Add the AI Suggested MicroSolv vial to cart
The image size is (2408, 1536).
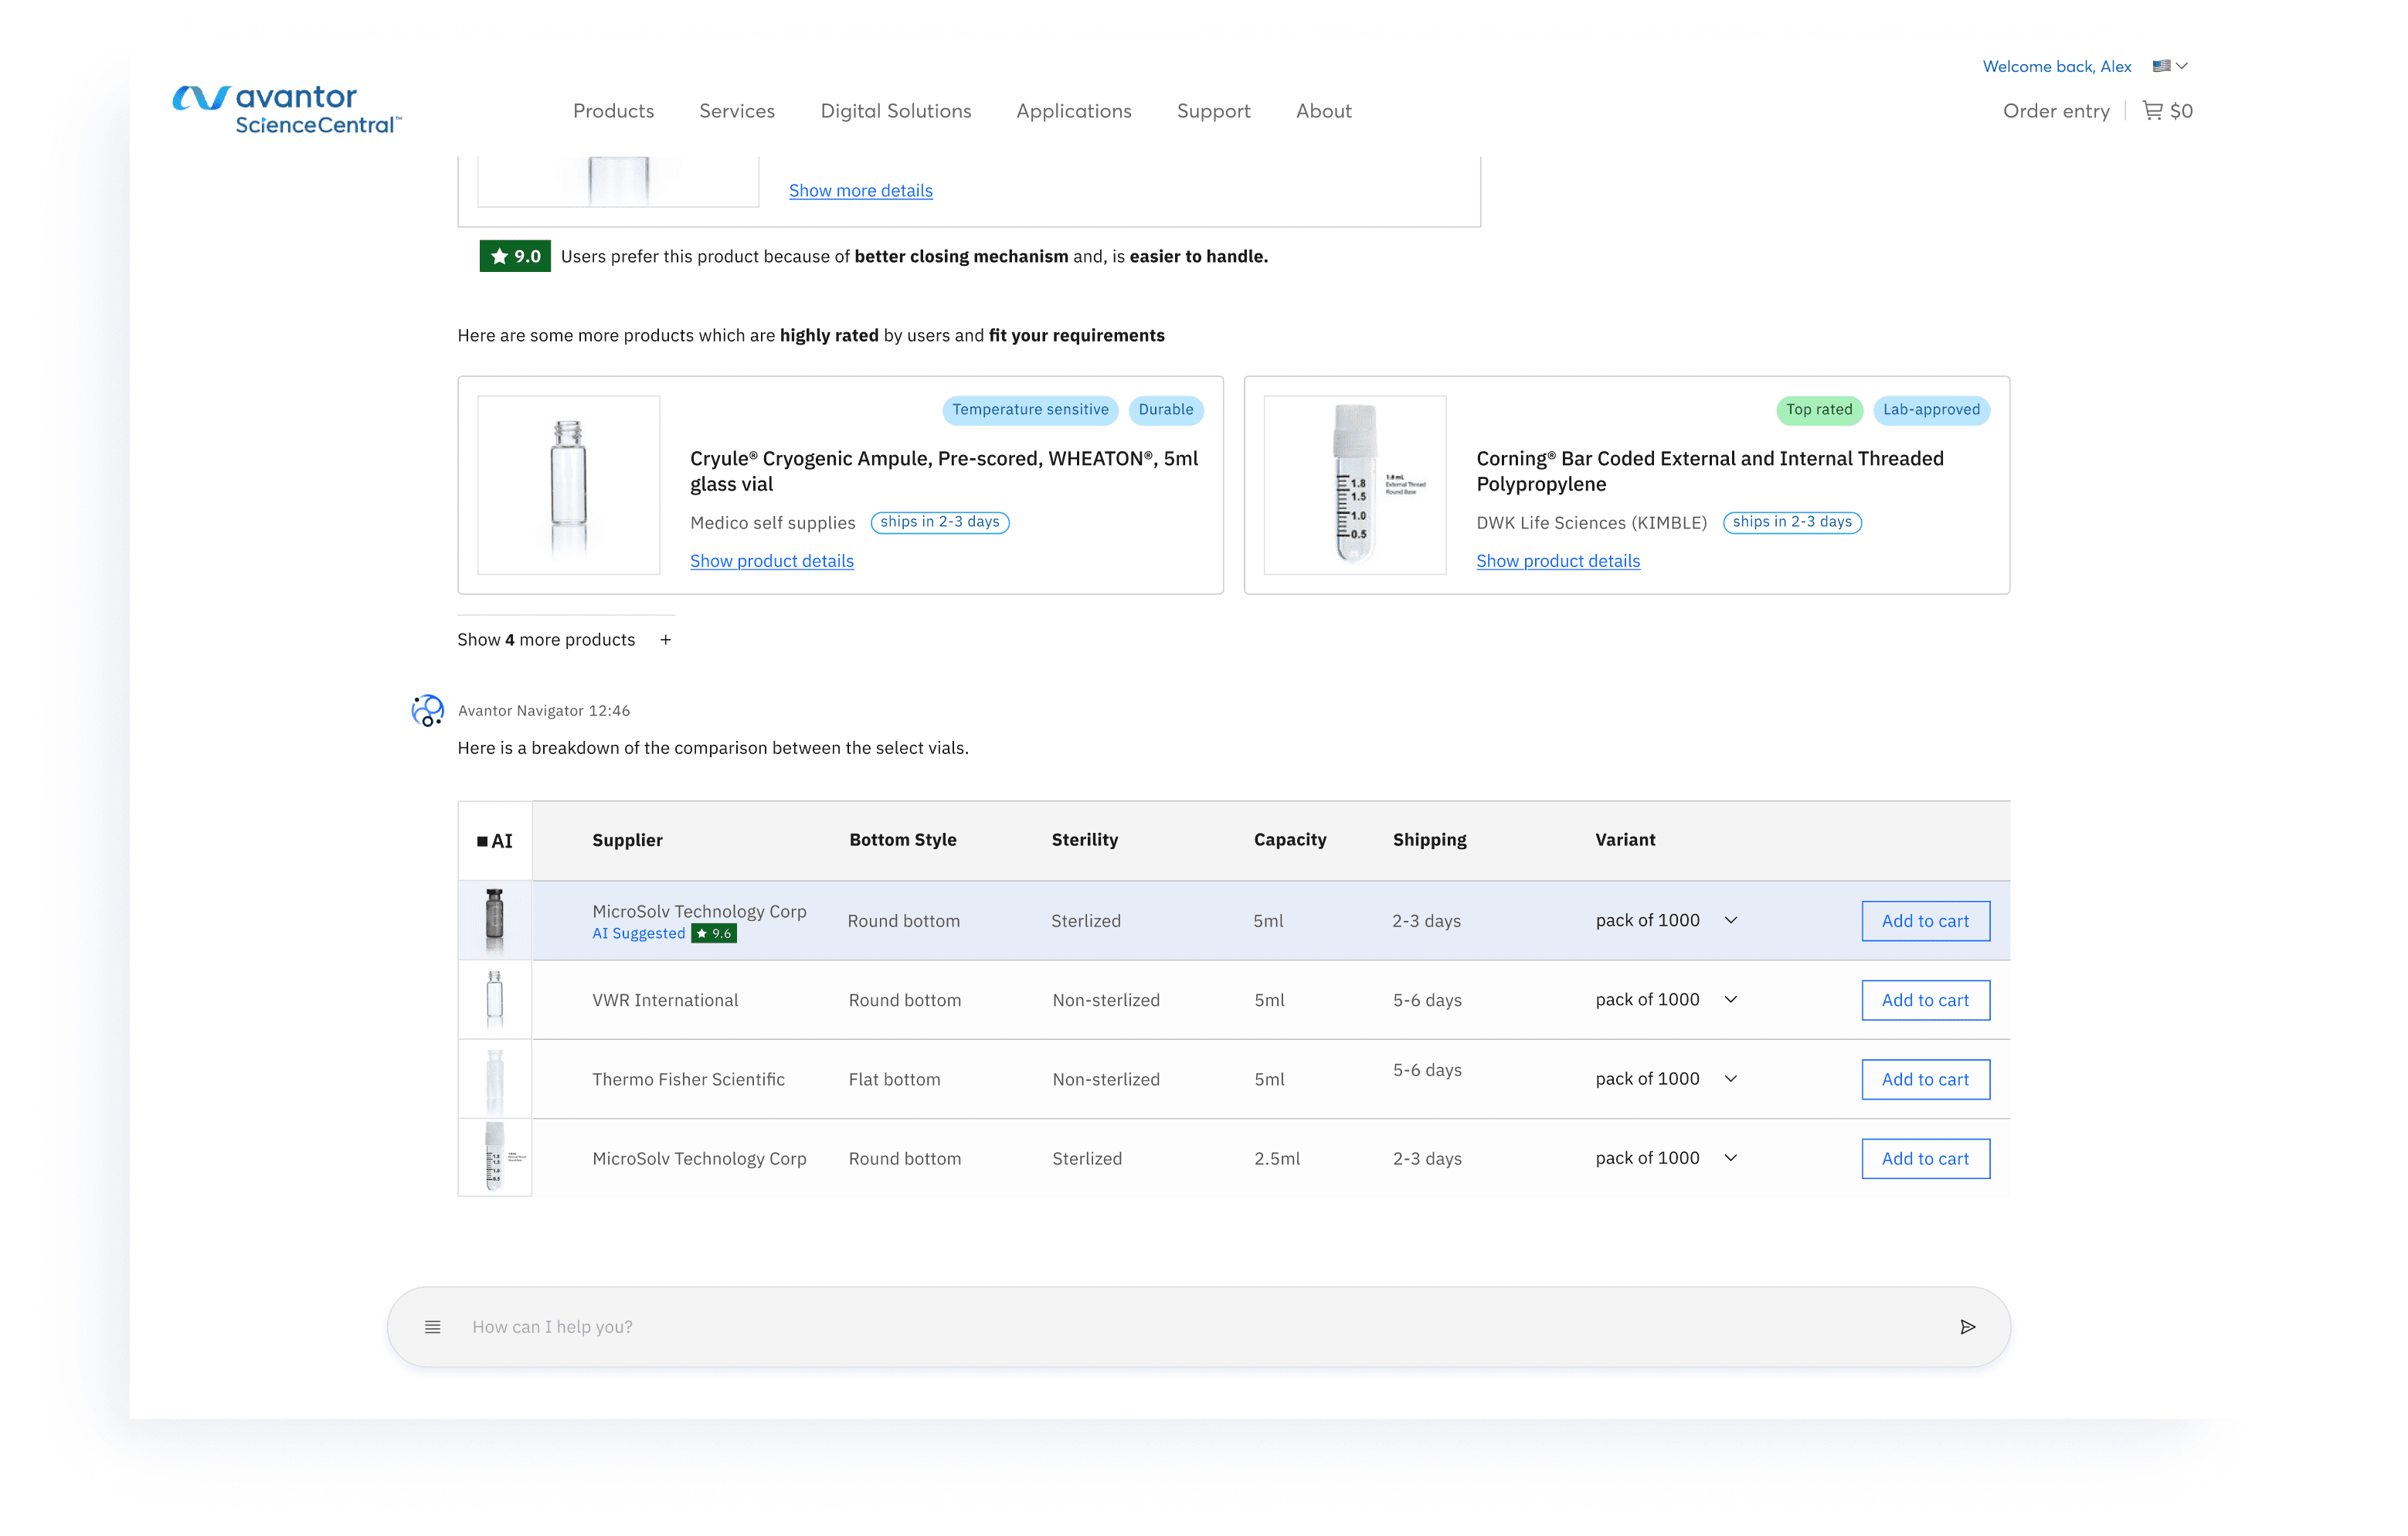pyautogui.click(x=1925, y=921)
